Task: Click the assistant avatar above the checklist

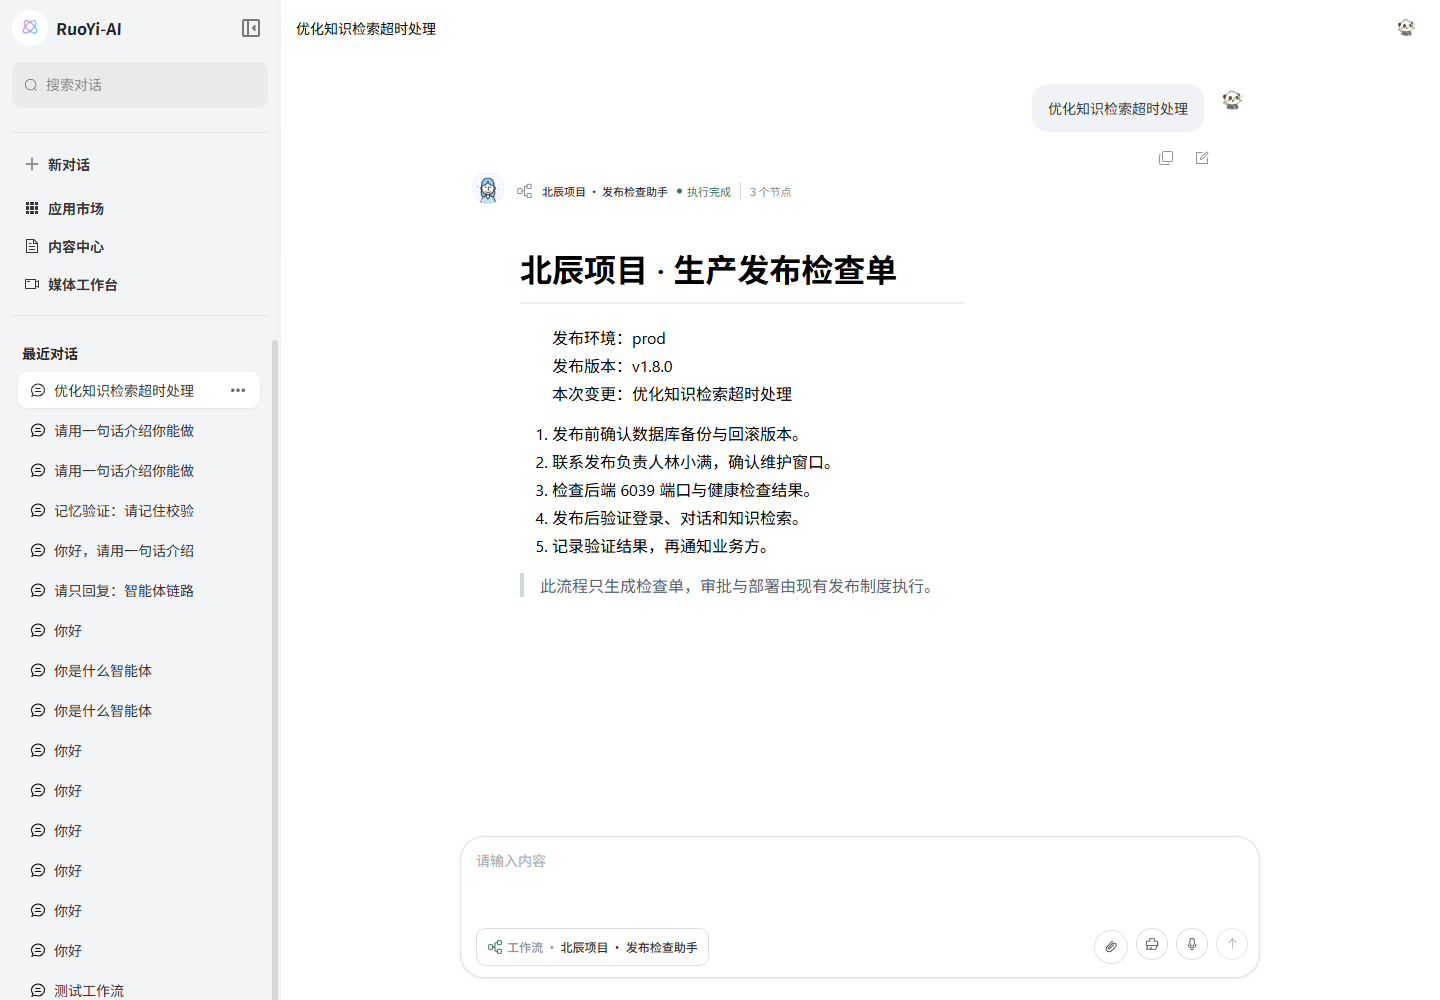Action: pyautogui.click(x=488, y=189)
